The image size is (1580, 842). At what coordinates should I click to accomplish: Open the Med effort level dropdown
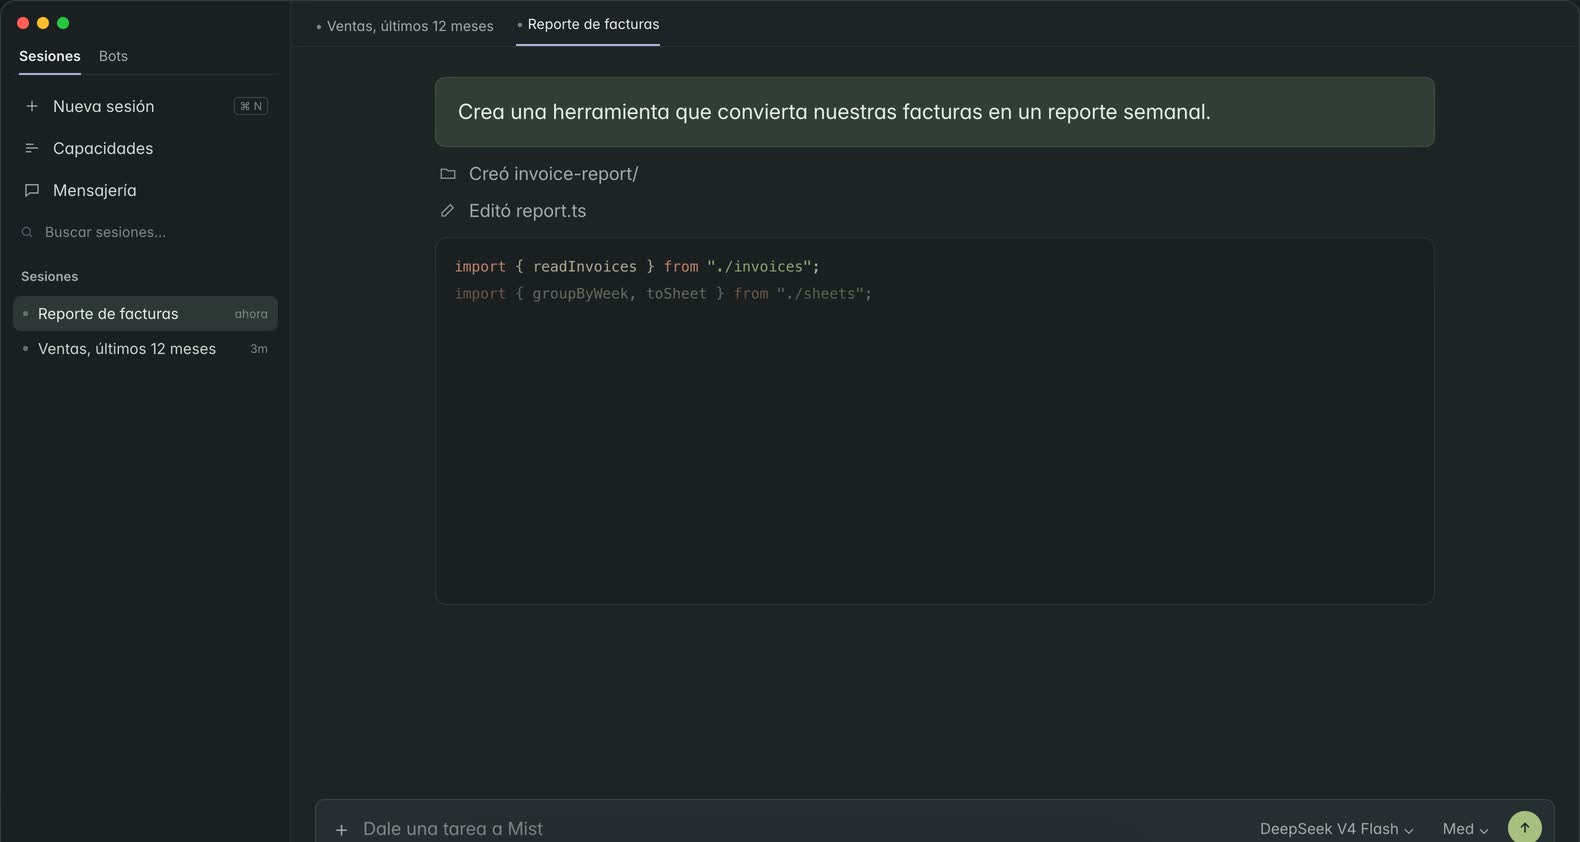coord(1465,829)
